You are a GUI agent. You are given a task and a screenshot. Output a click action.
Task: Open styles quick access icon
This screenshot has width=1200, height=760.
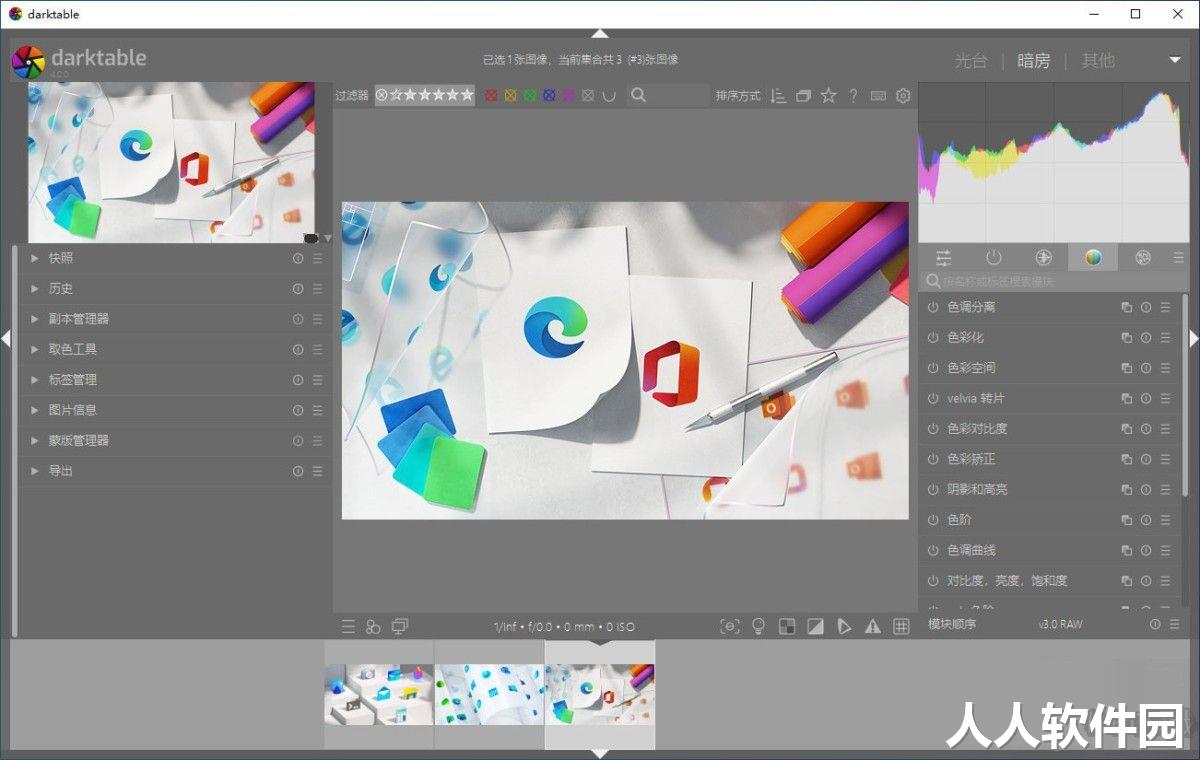[373, 627]
